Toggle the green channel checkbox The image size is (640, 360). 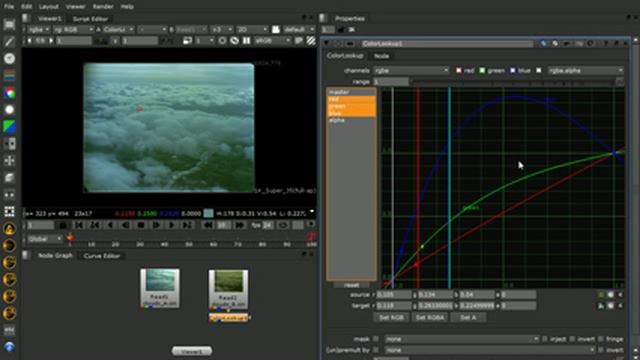coord(482,71)
